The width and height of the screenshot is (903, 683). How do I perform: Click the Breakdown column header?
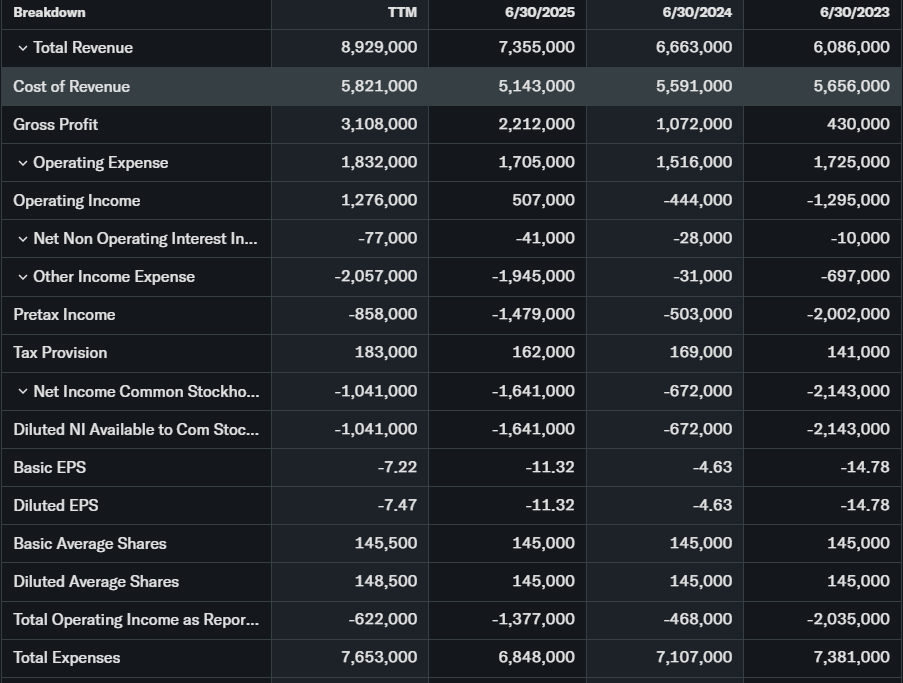49,12
